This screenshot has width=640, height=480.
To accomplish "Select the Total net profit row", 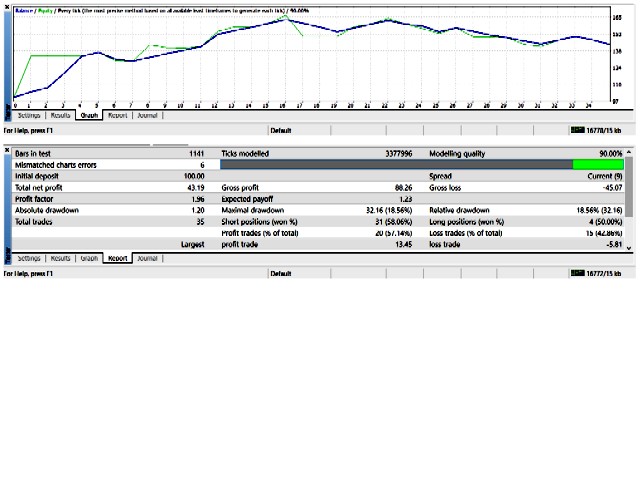I will pyautogui.click(x=110, y=187).
